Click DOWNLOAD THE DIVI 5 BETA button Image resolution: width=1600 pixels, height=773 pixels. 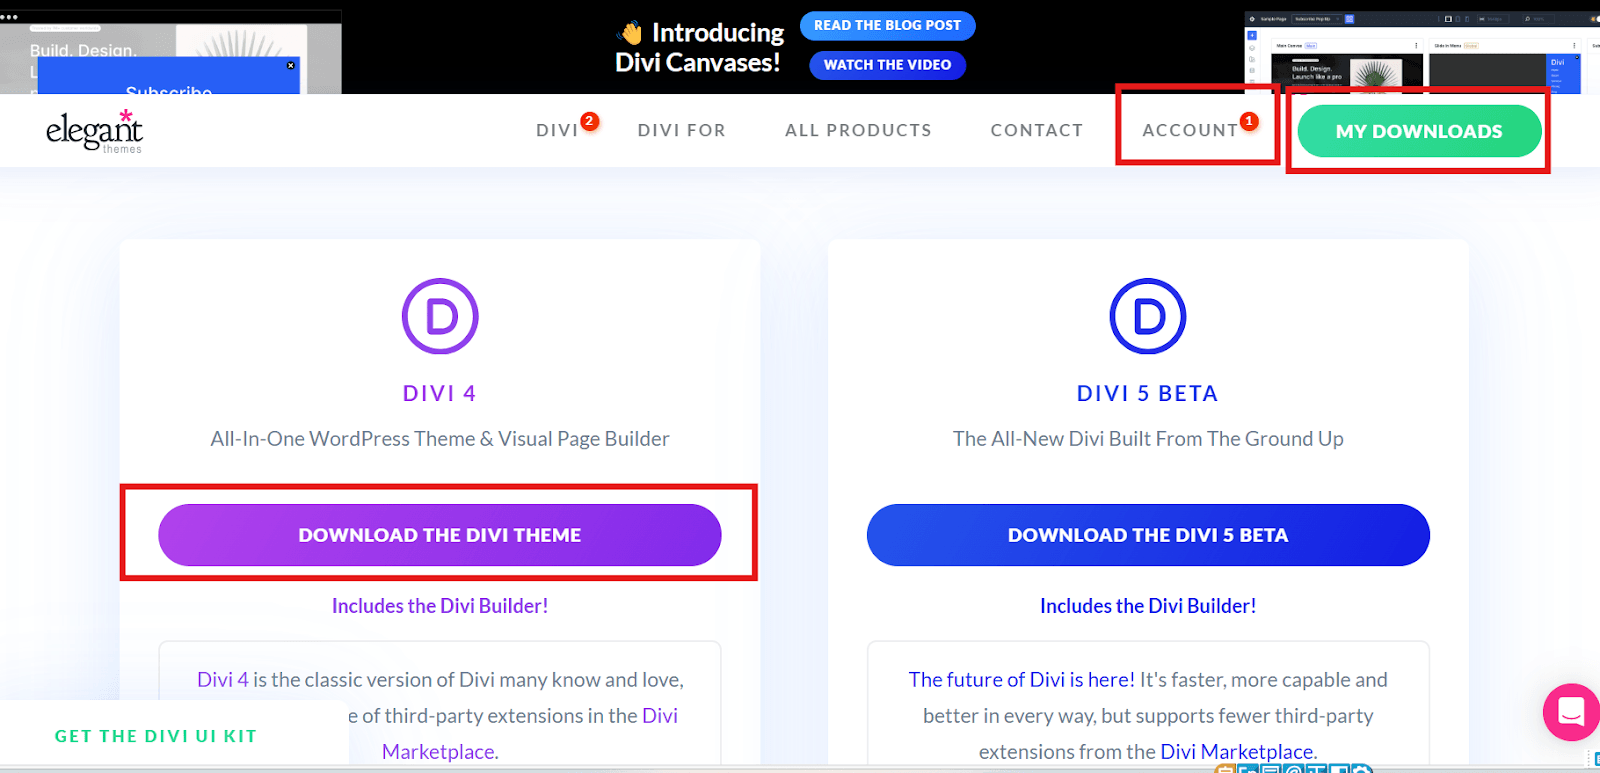coord(1148,535)
